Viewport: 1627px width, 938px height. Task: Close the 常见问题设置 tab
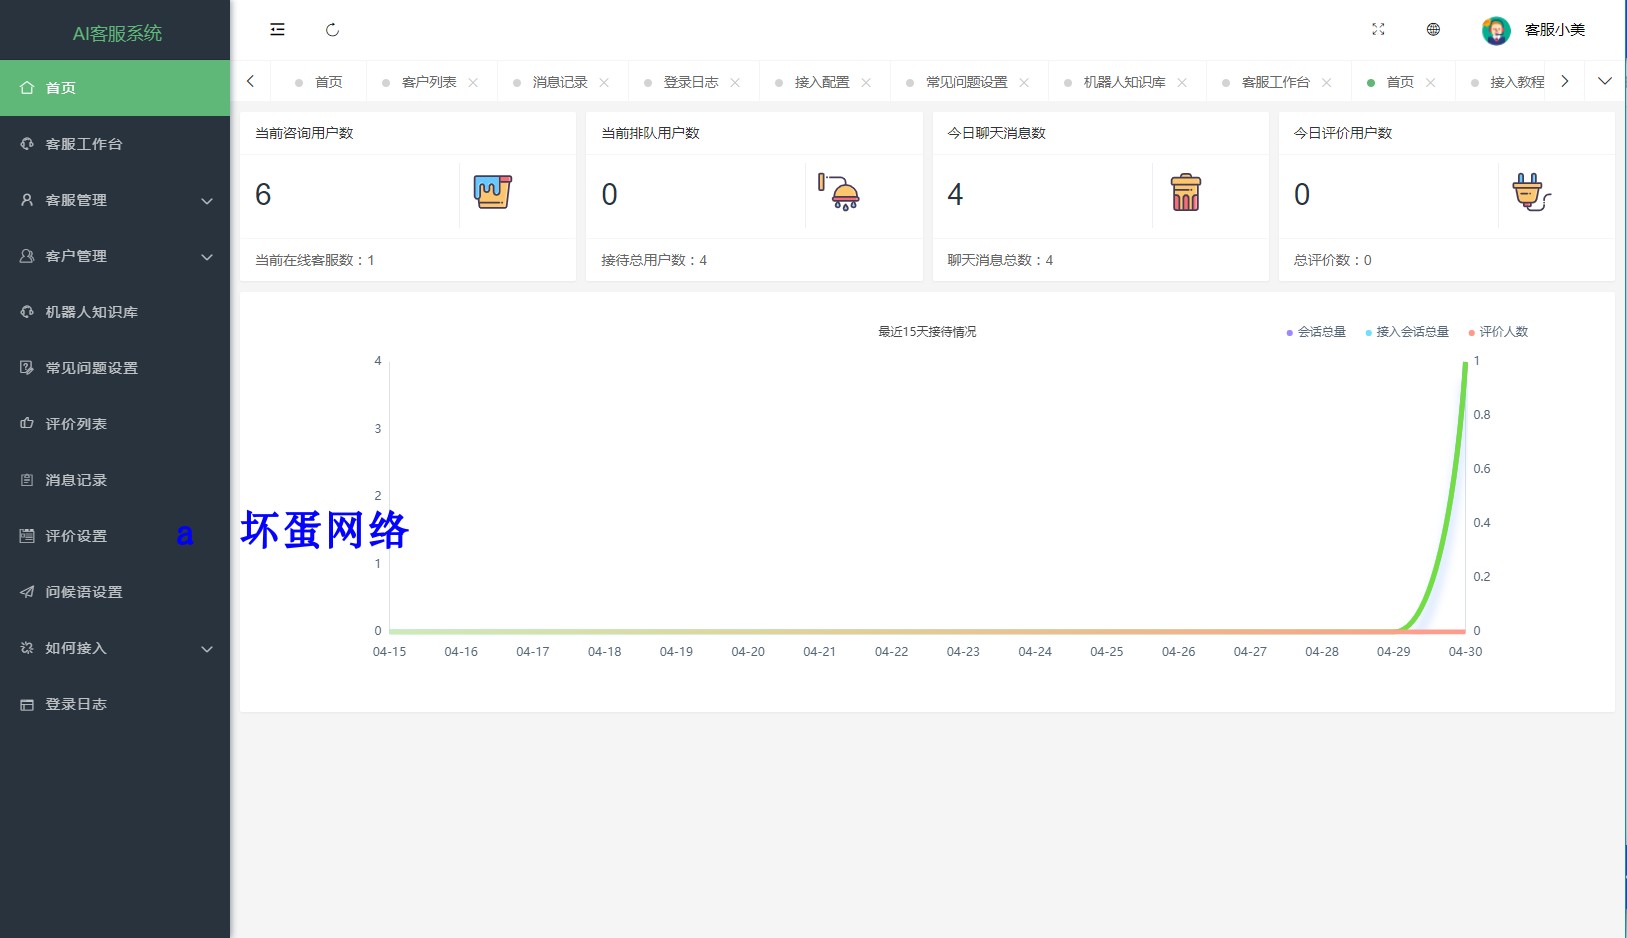[x=1024, y=82]
